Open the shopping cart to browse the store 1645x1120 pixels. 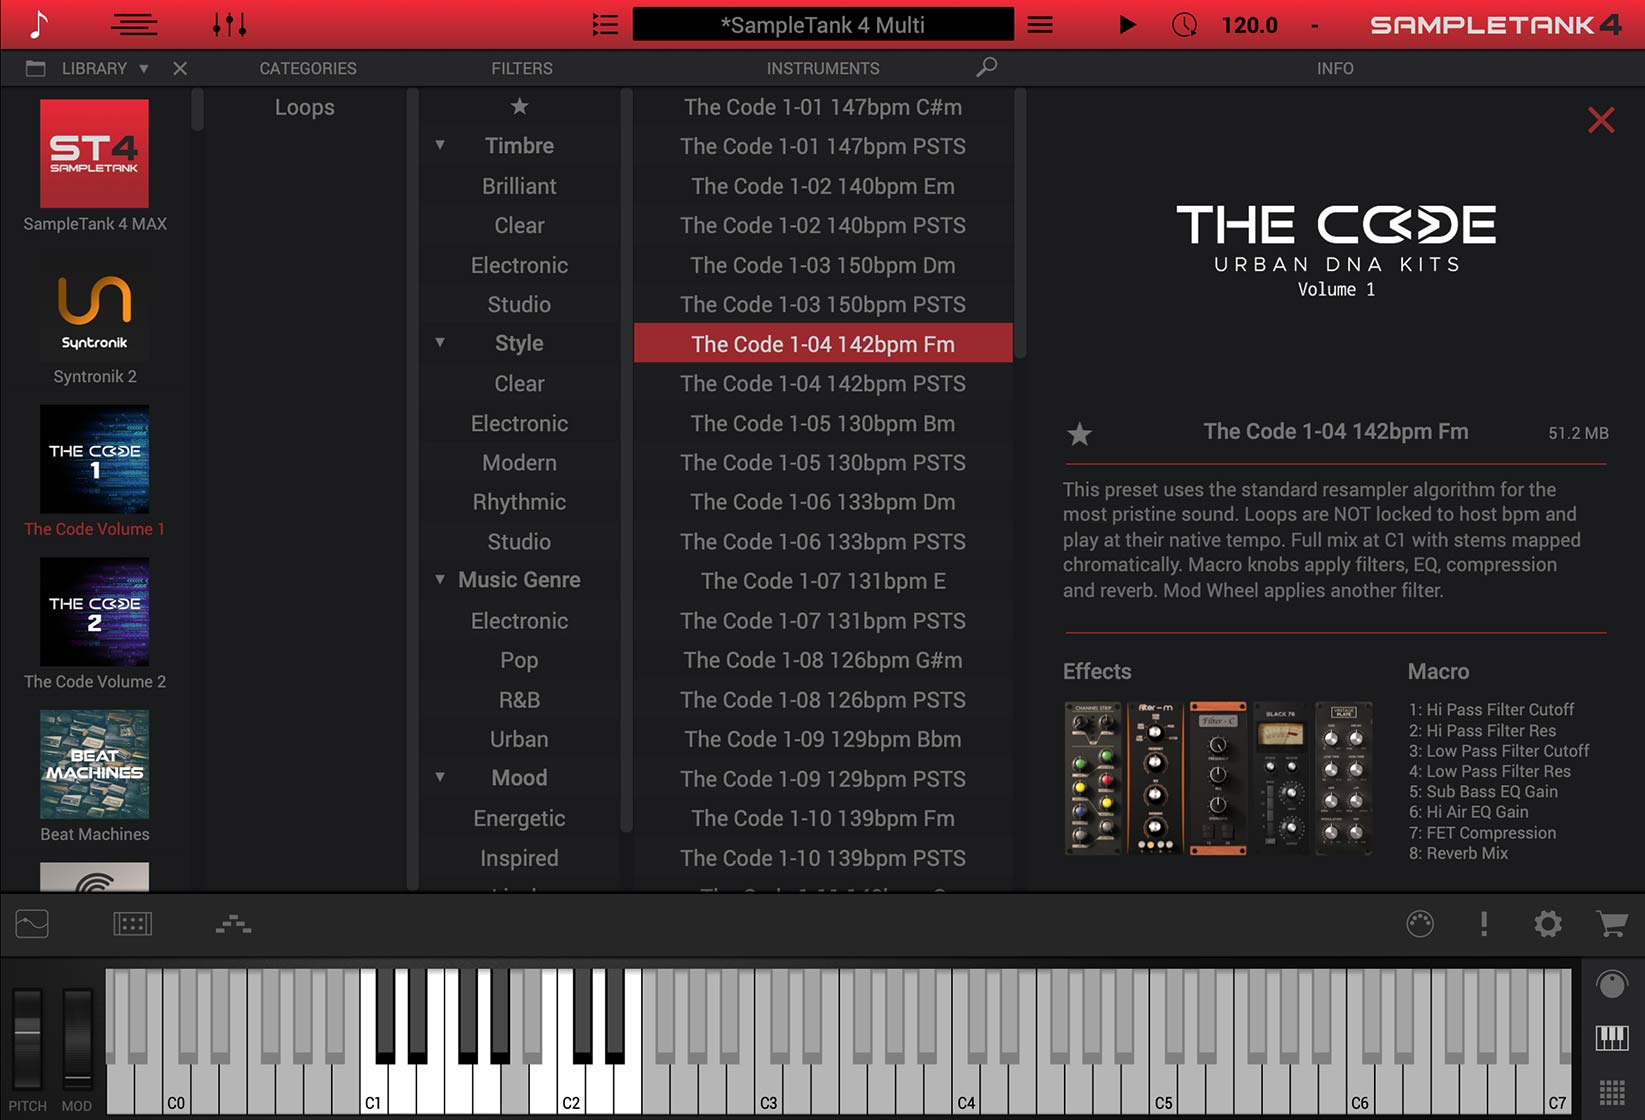[1611, 925]
